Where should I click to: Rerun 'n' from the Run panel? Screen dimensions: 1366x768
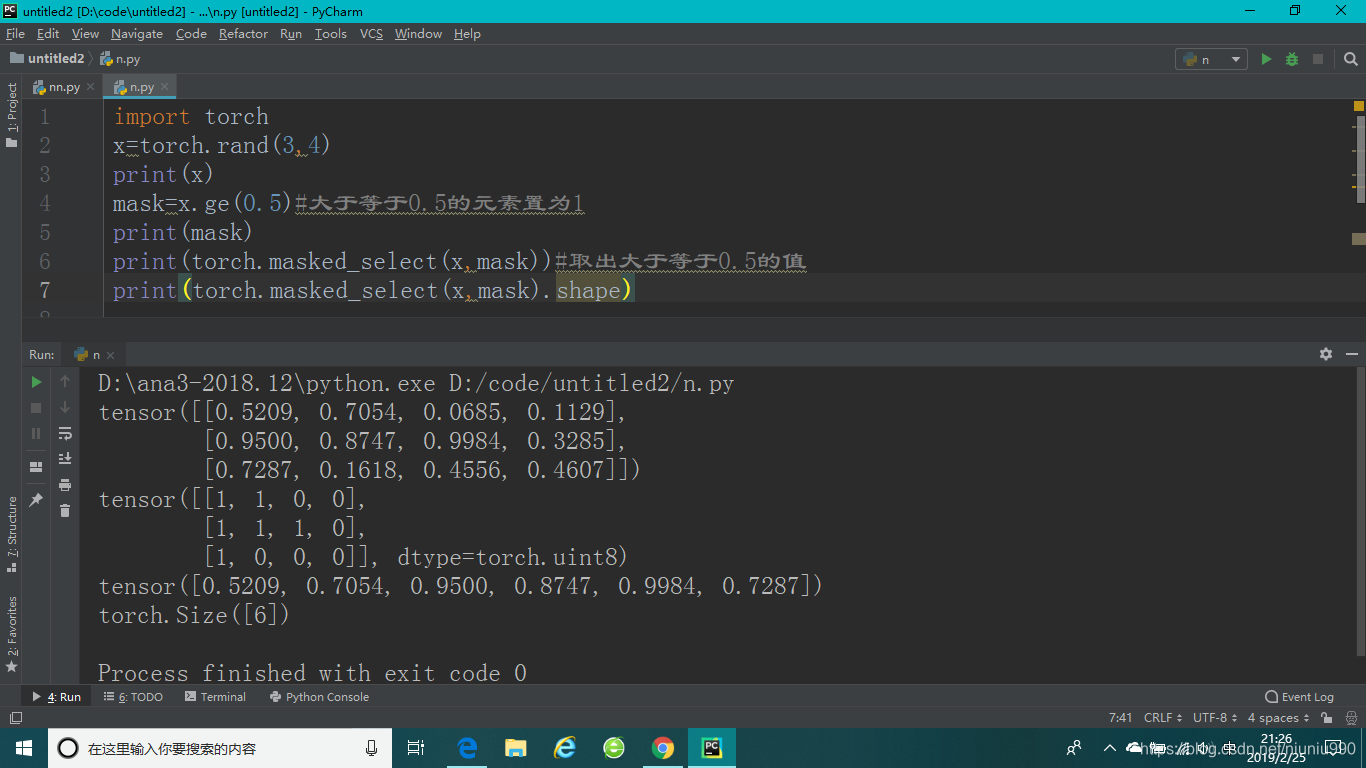point(36,381)
